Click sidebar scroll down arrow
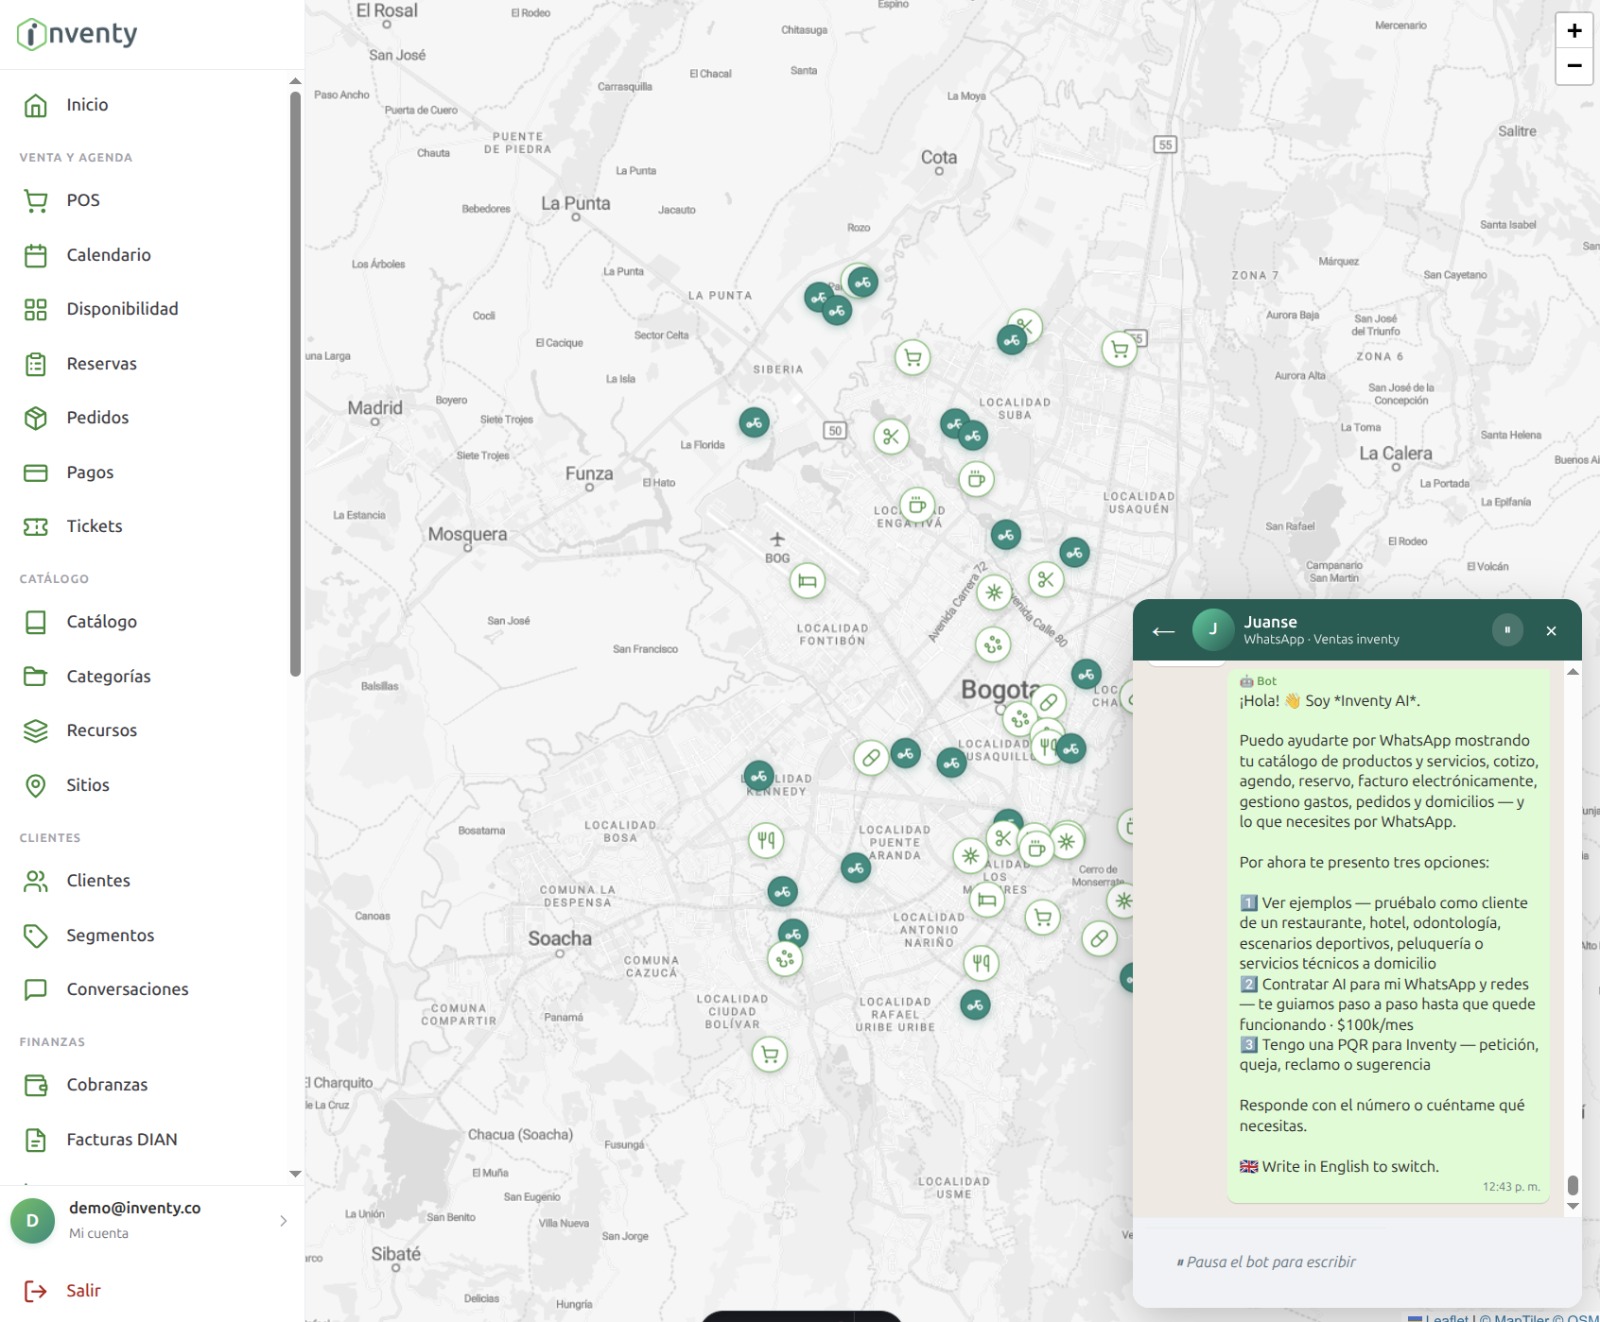 295,1174
